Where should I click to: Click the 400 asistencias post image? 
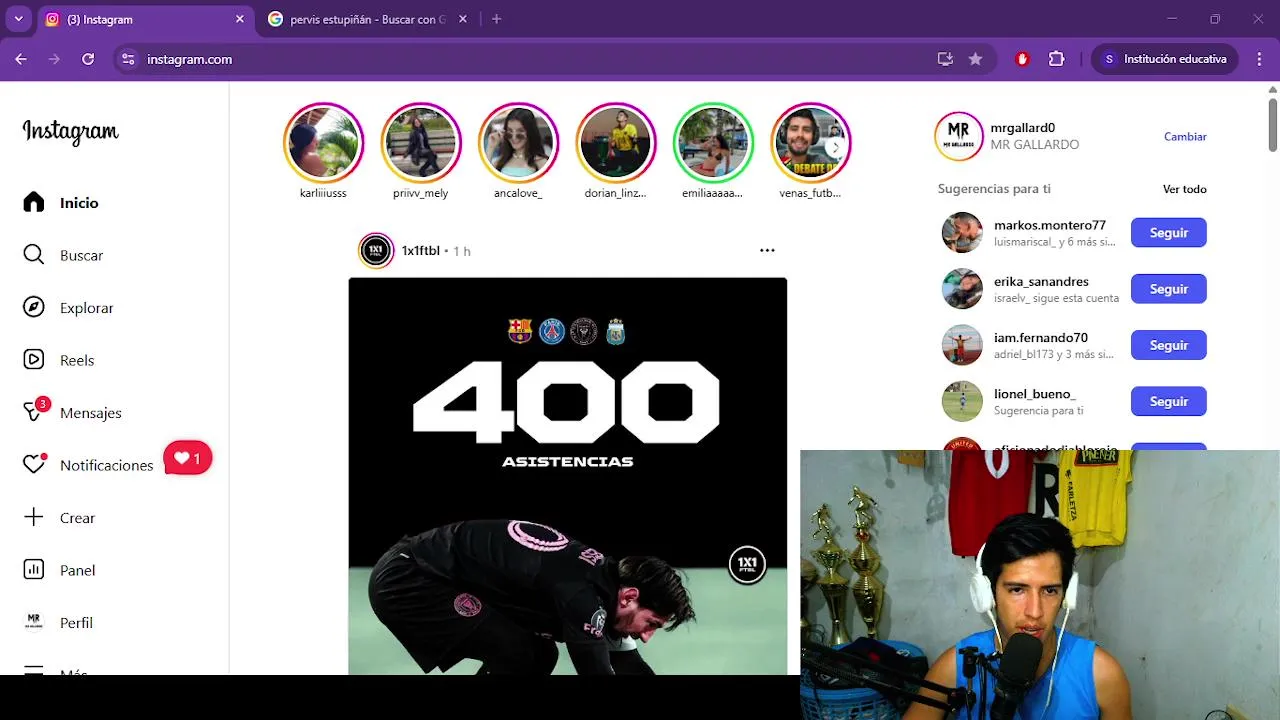[567, 476]
